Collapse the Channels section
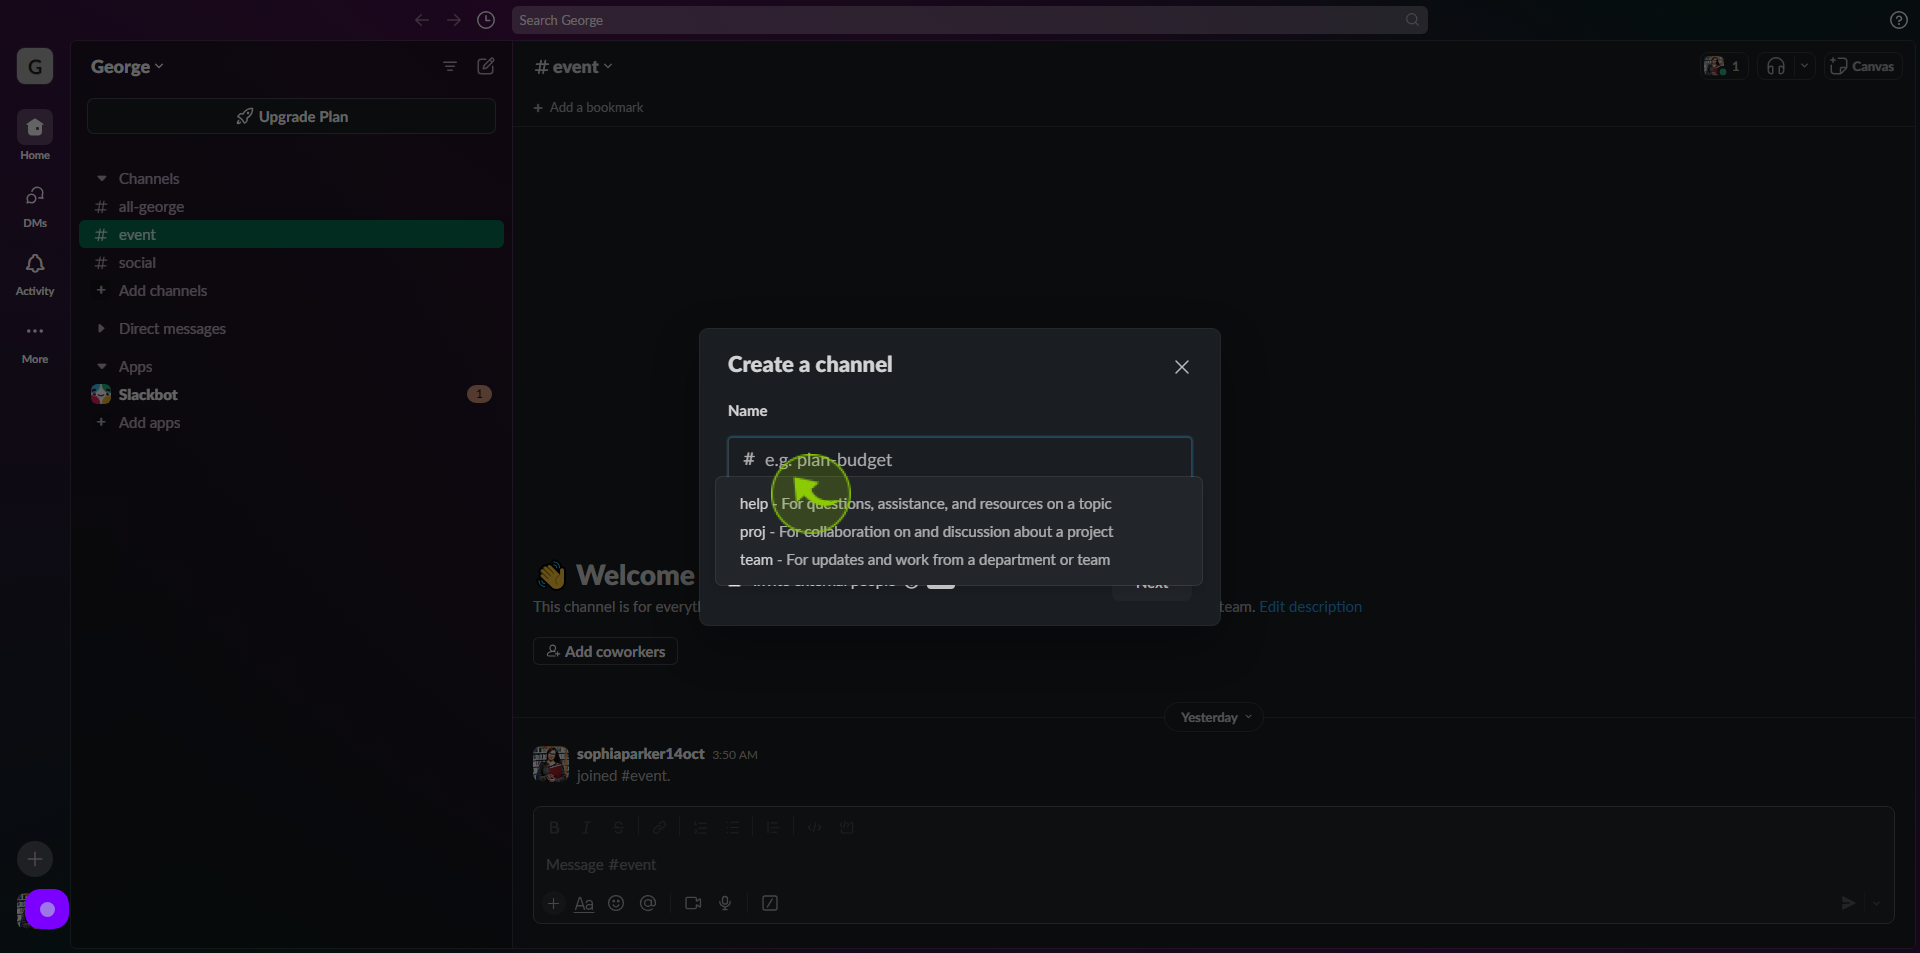 point(102,179)
